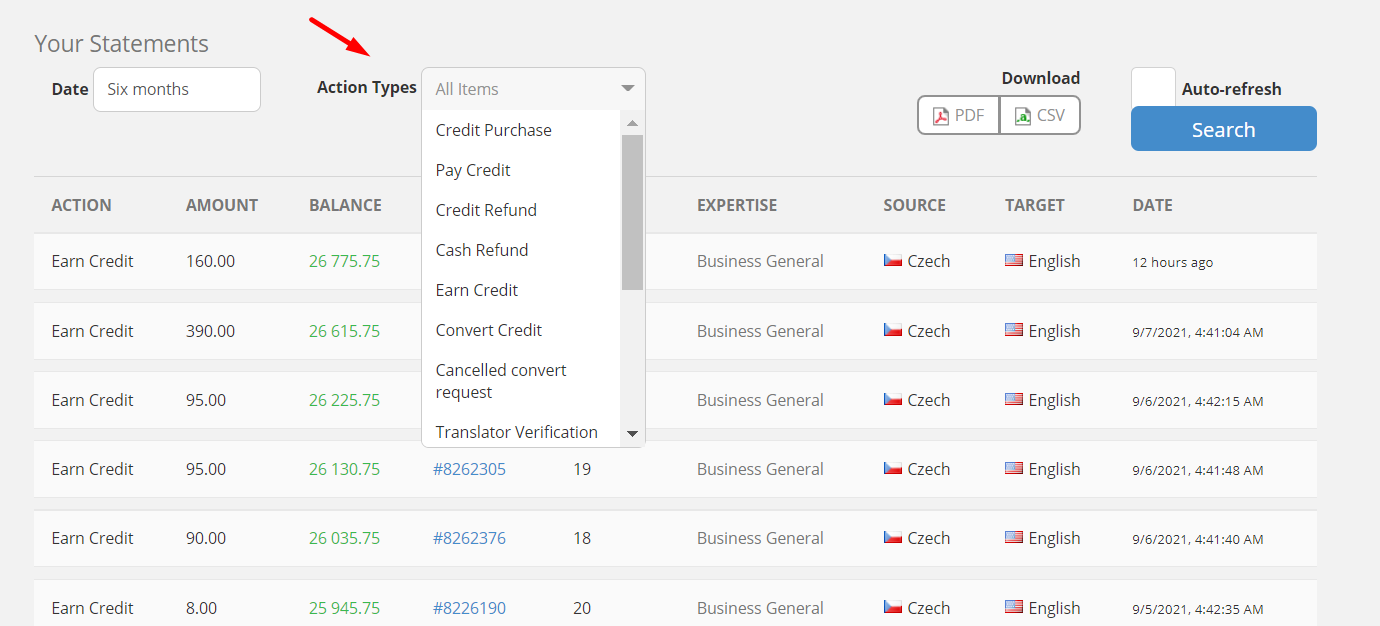Open job link #8262305
The image size is (1380, 626).
click(x=469, y=469)
